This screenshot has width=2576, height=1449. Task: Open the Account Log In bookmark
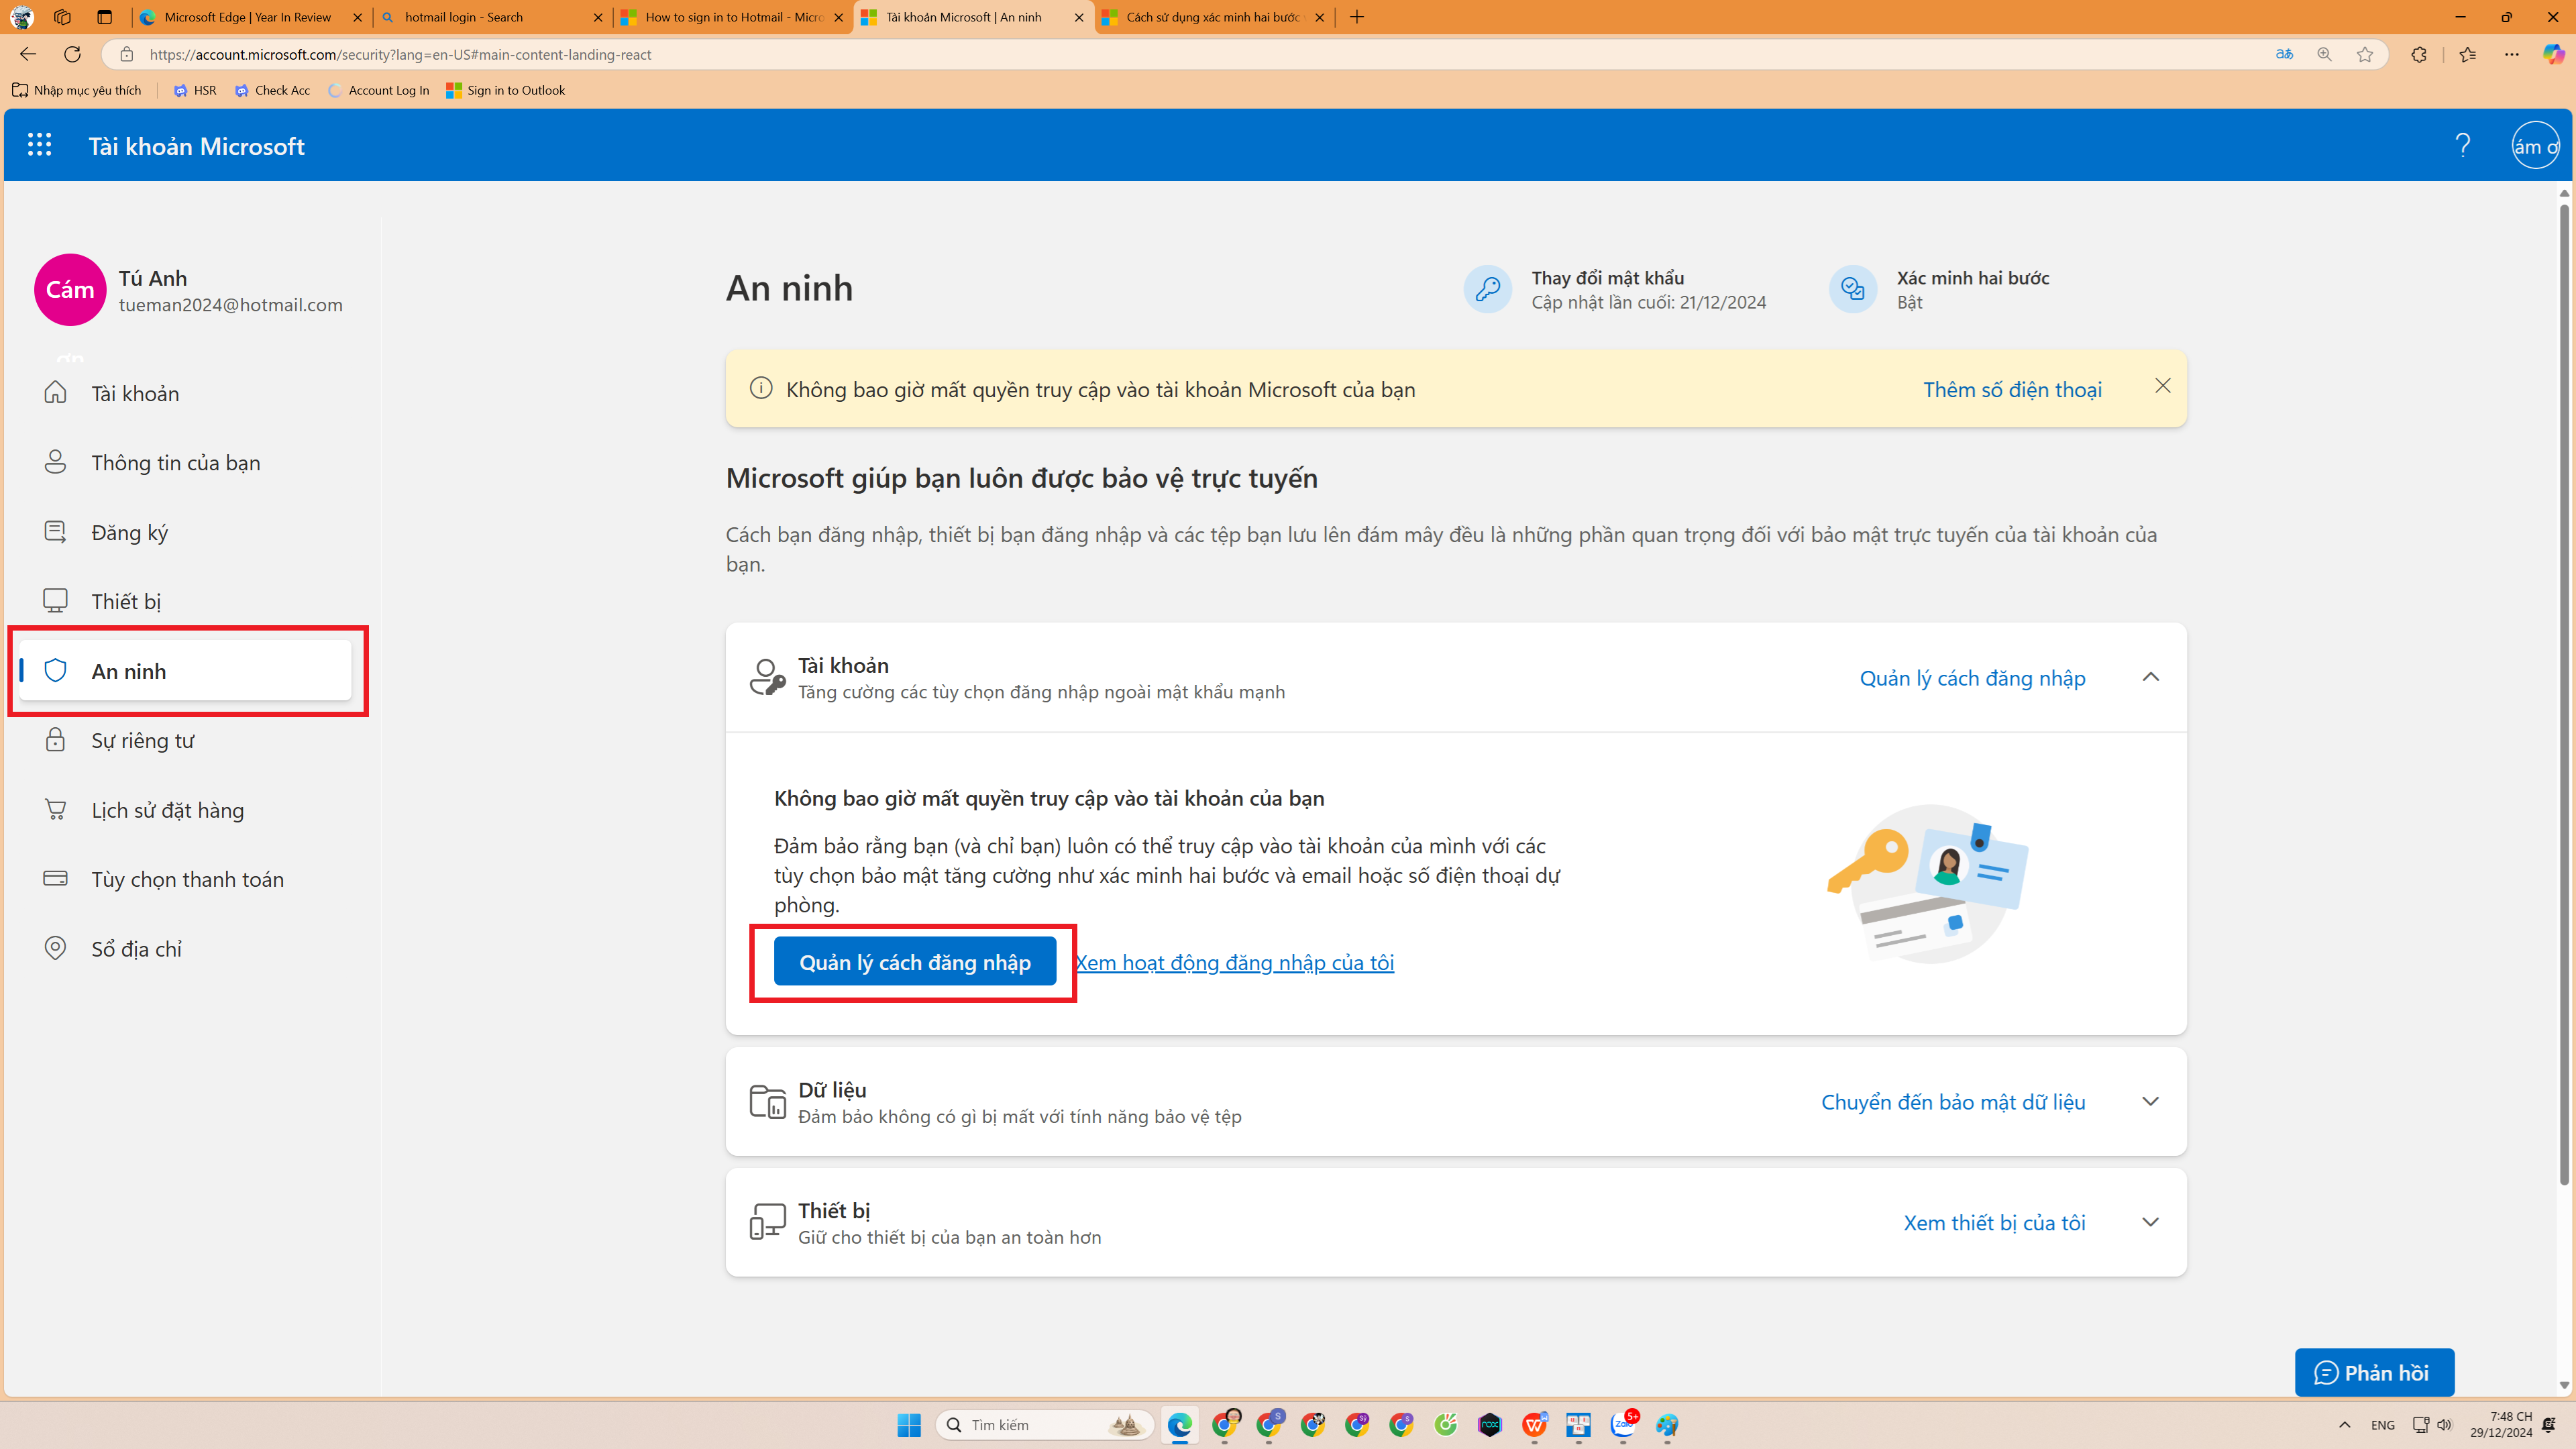(379, 90)
